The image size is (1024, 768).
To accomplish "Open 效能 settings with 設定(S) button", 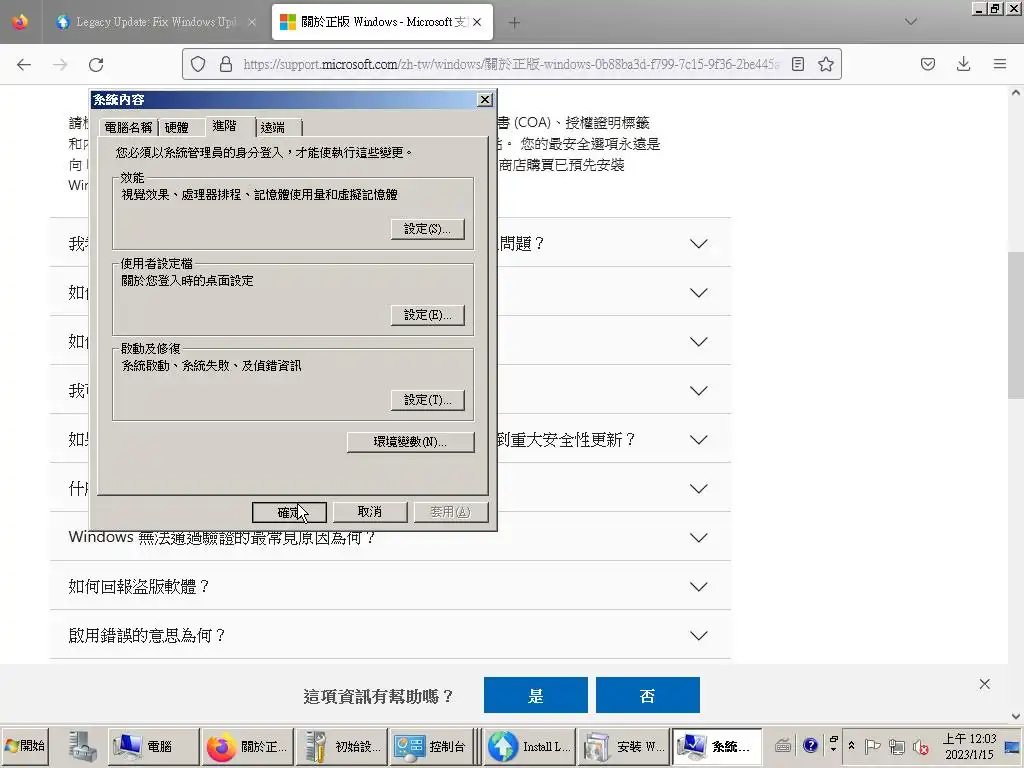I will pyautogui.click(x=428, y=229).
